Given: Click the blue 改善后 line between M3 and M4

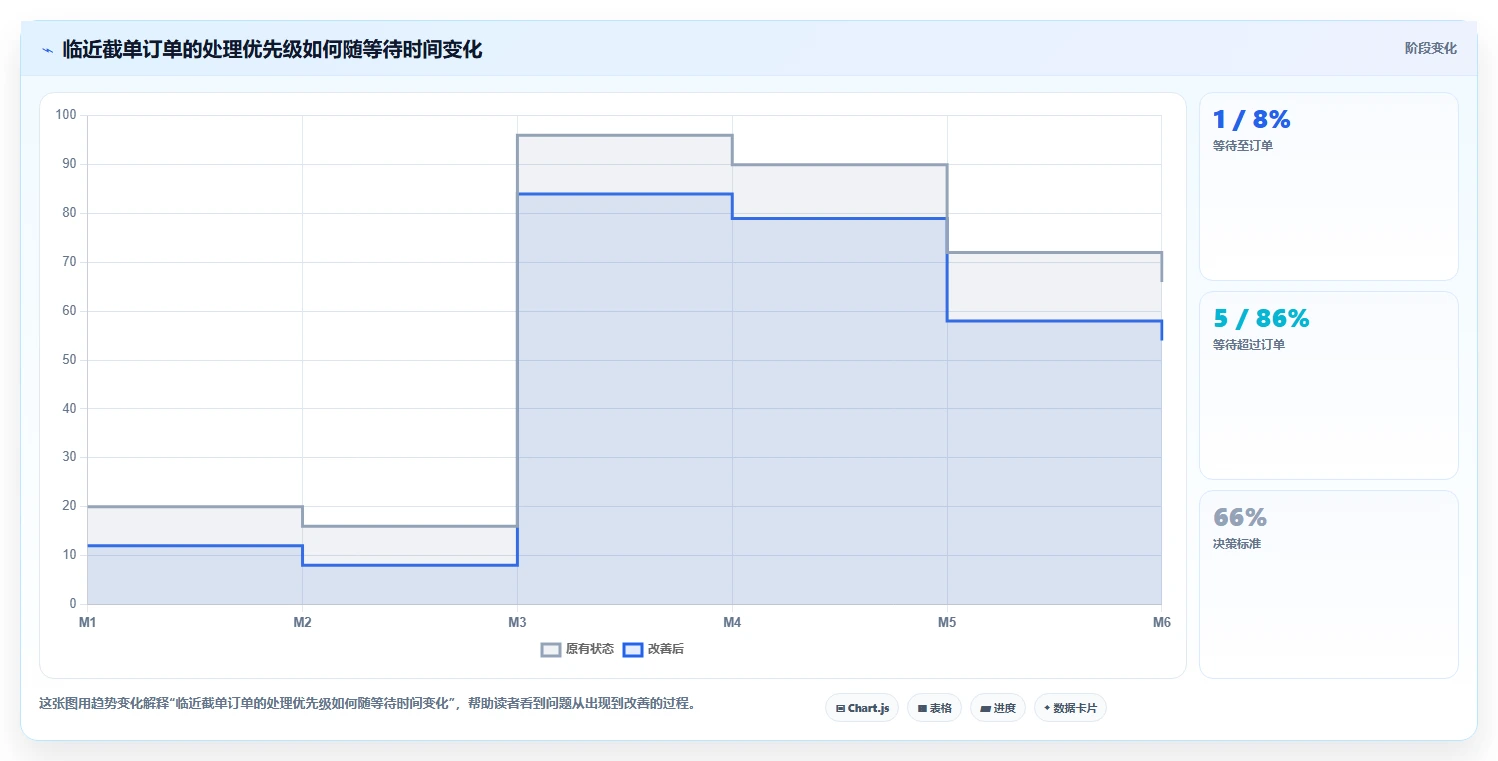Looking at the screenshot, I should pos(624,194).
